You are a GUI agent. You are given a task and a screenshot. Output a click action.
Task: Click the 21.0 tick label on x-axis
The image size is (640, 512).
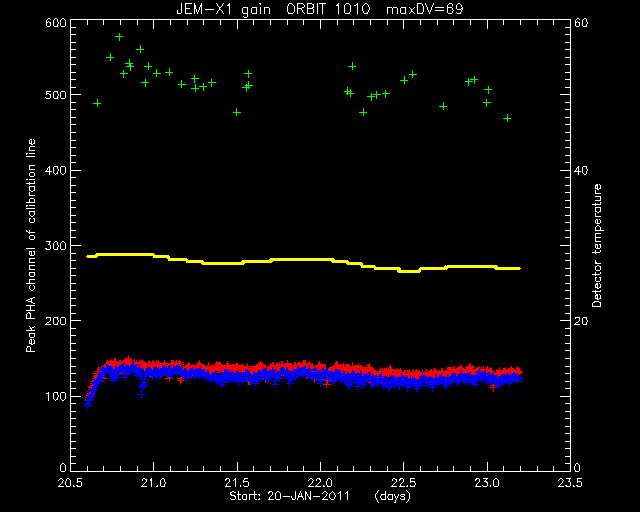pyautogui.click(x=153, y=483)
